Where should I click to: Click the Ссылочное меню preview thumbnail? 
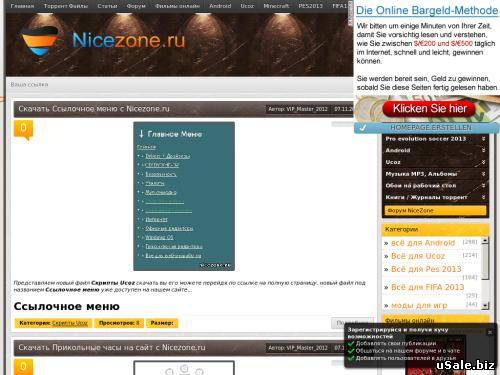[x=184, y=196]
